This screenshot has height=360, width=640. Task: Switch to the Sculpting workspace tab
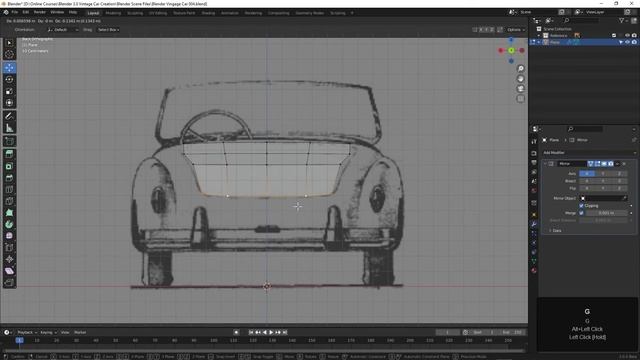[135, 13]
